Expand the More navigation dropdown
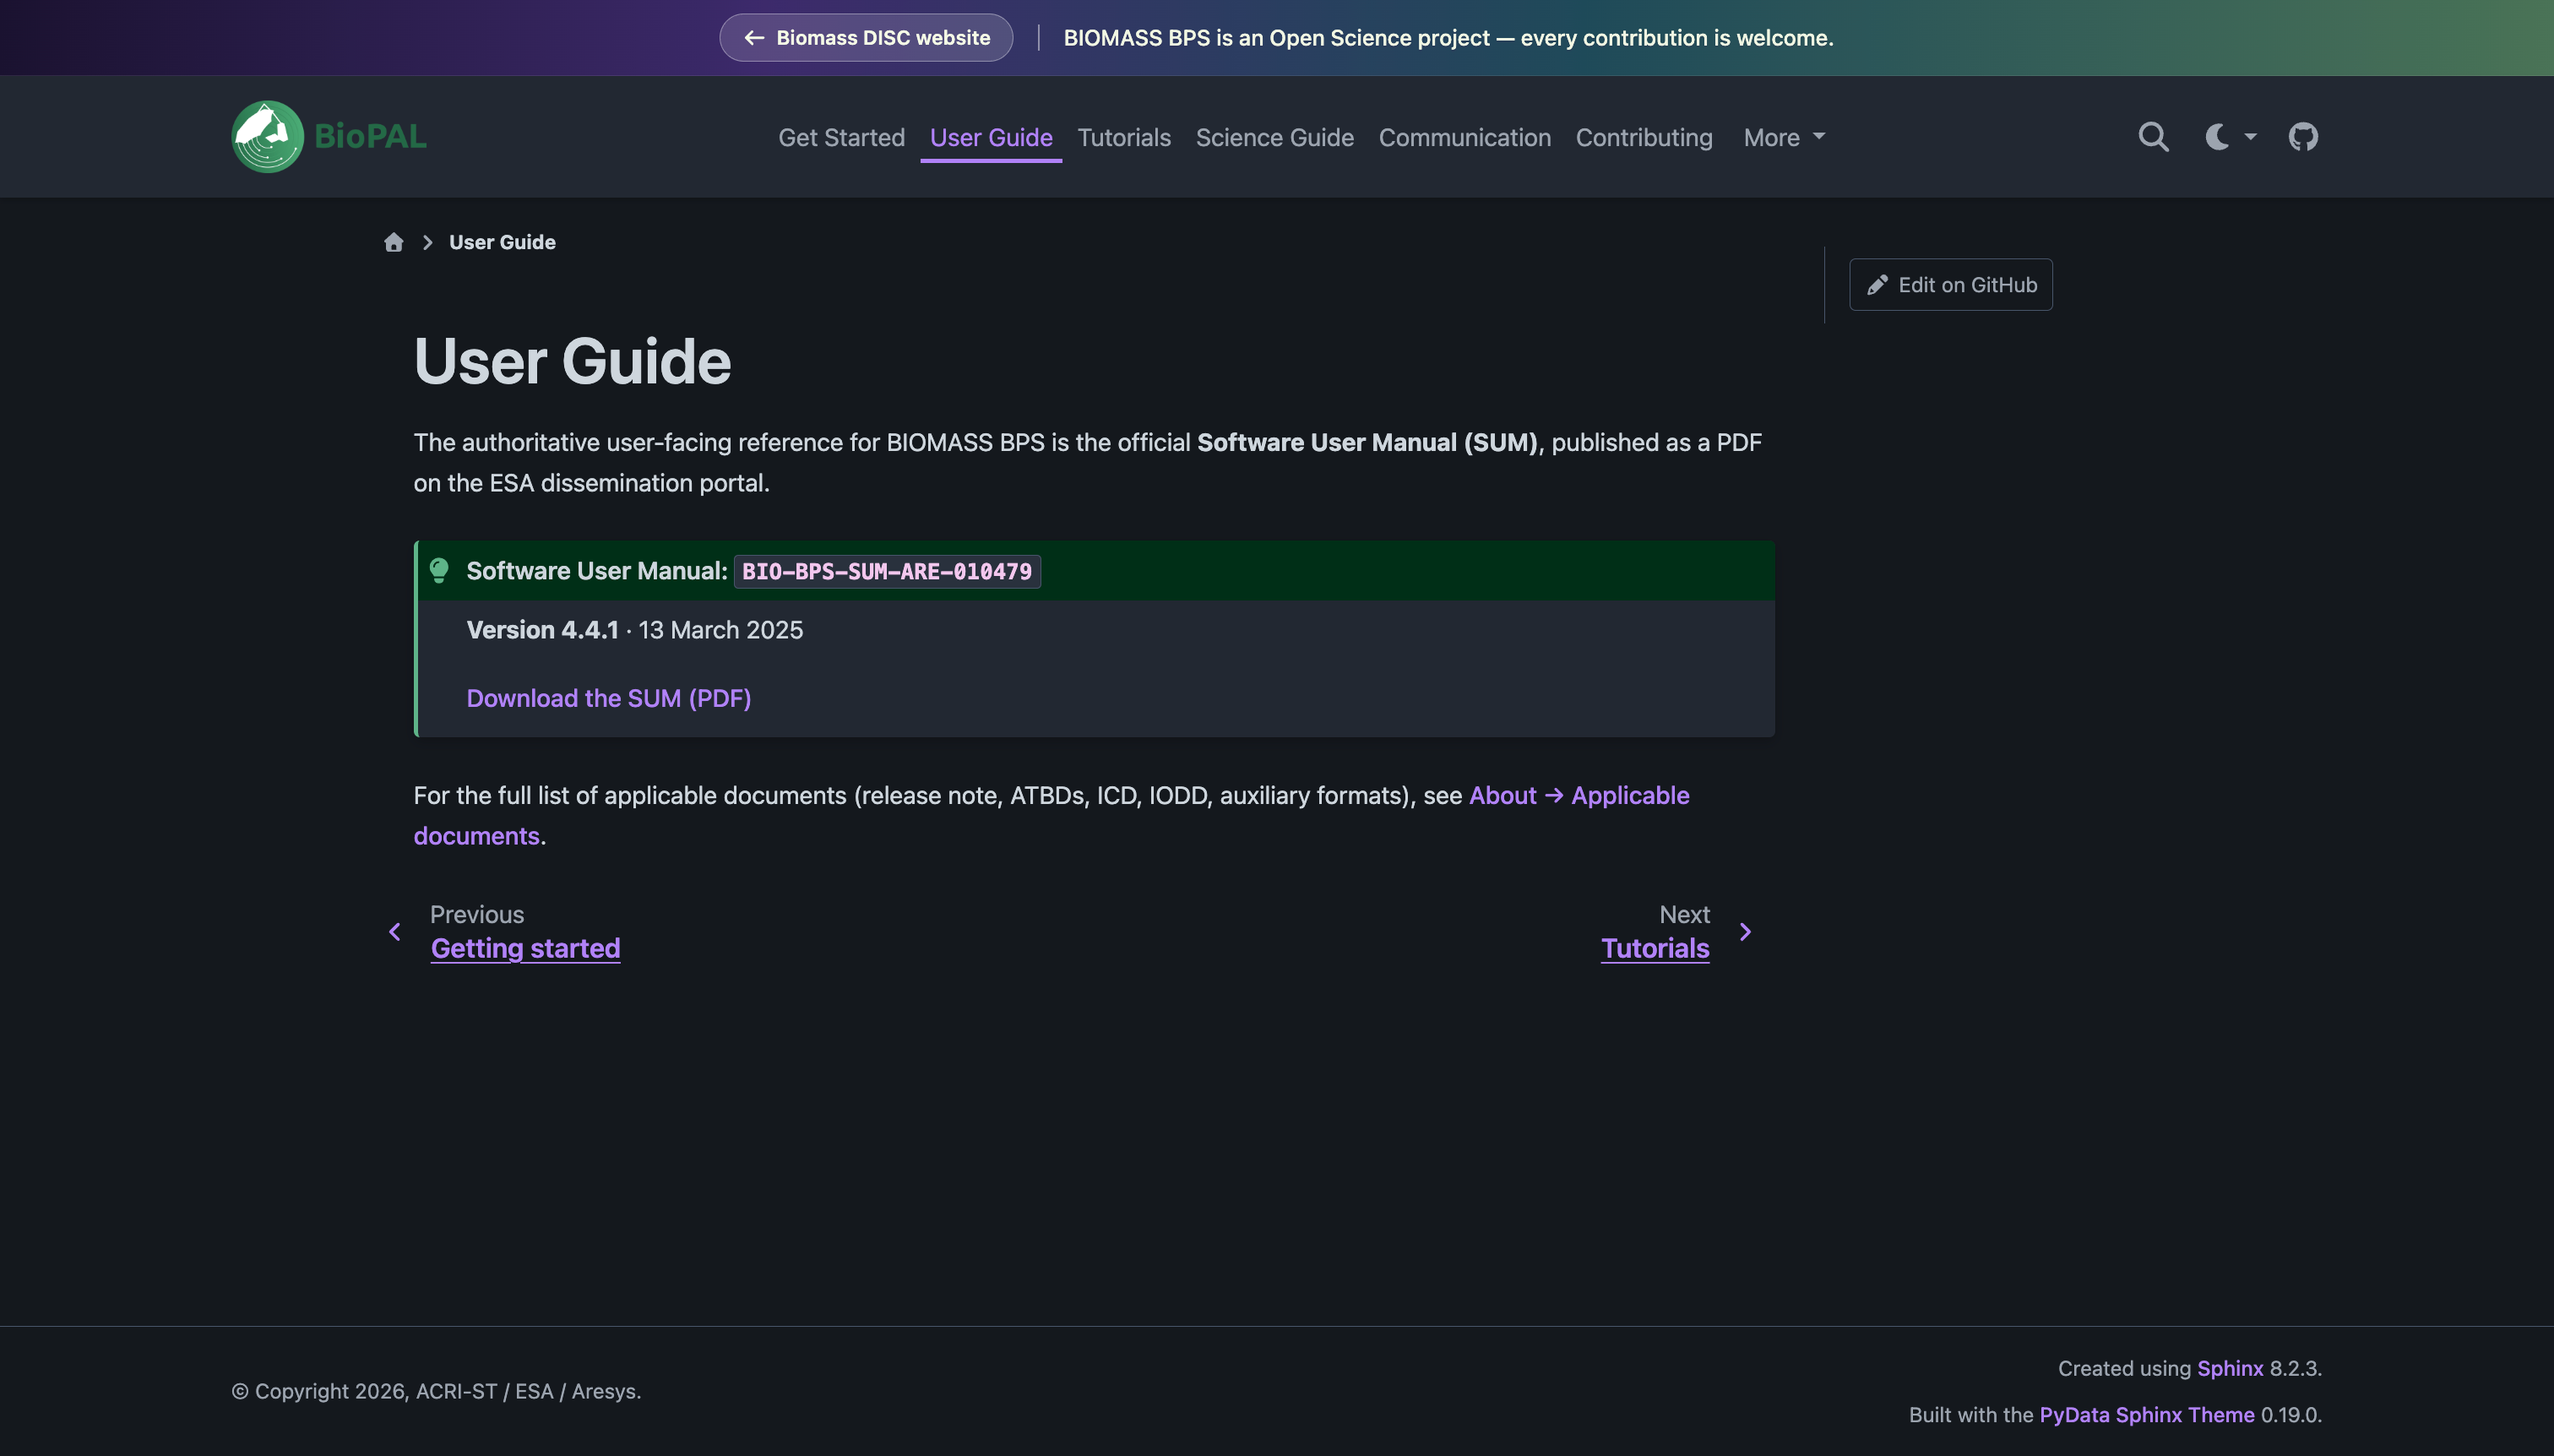The height and width of the screenshot is (1456, 2554). pyautogui.click(x=1783, y=138)
